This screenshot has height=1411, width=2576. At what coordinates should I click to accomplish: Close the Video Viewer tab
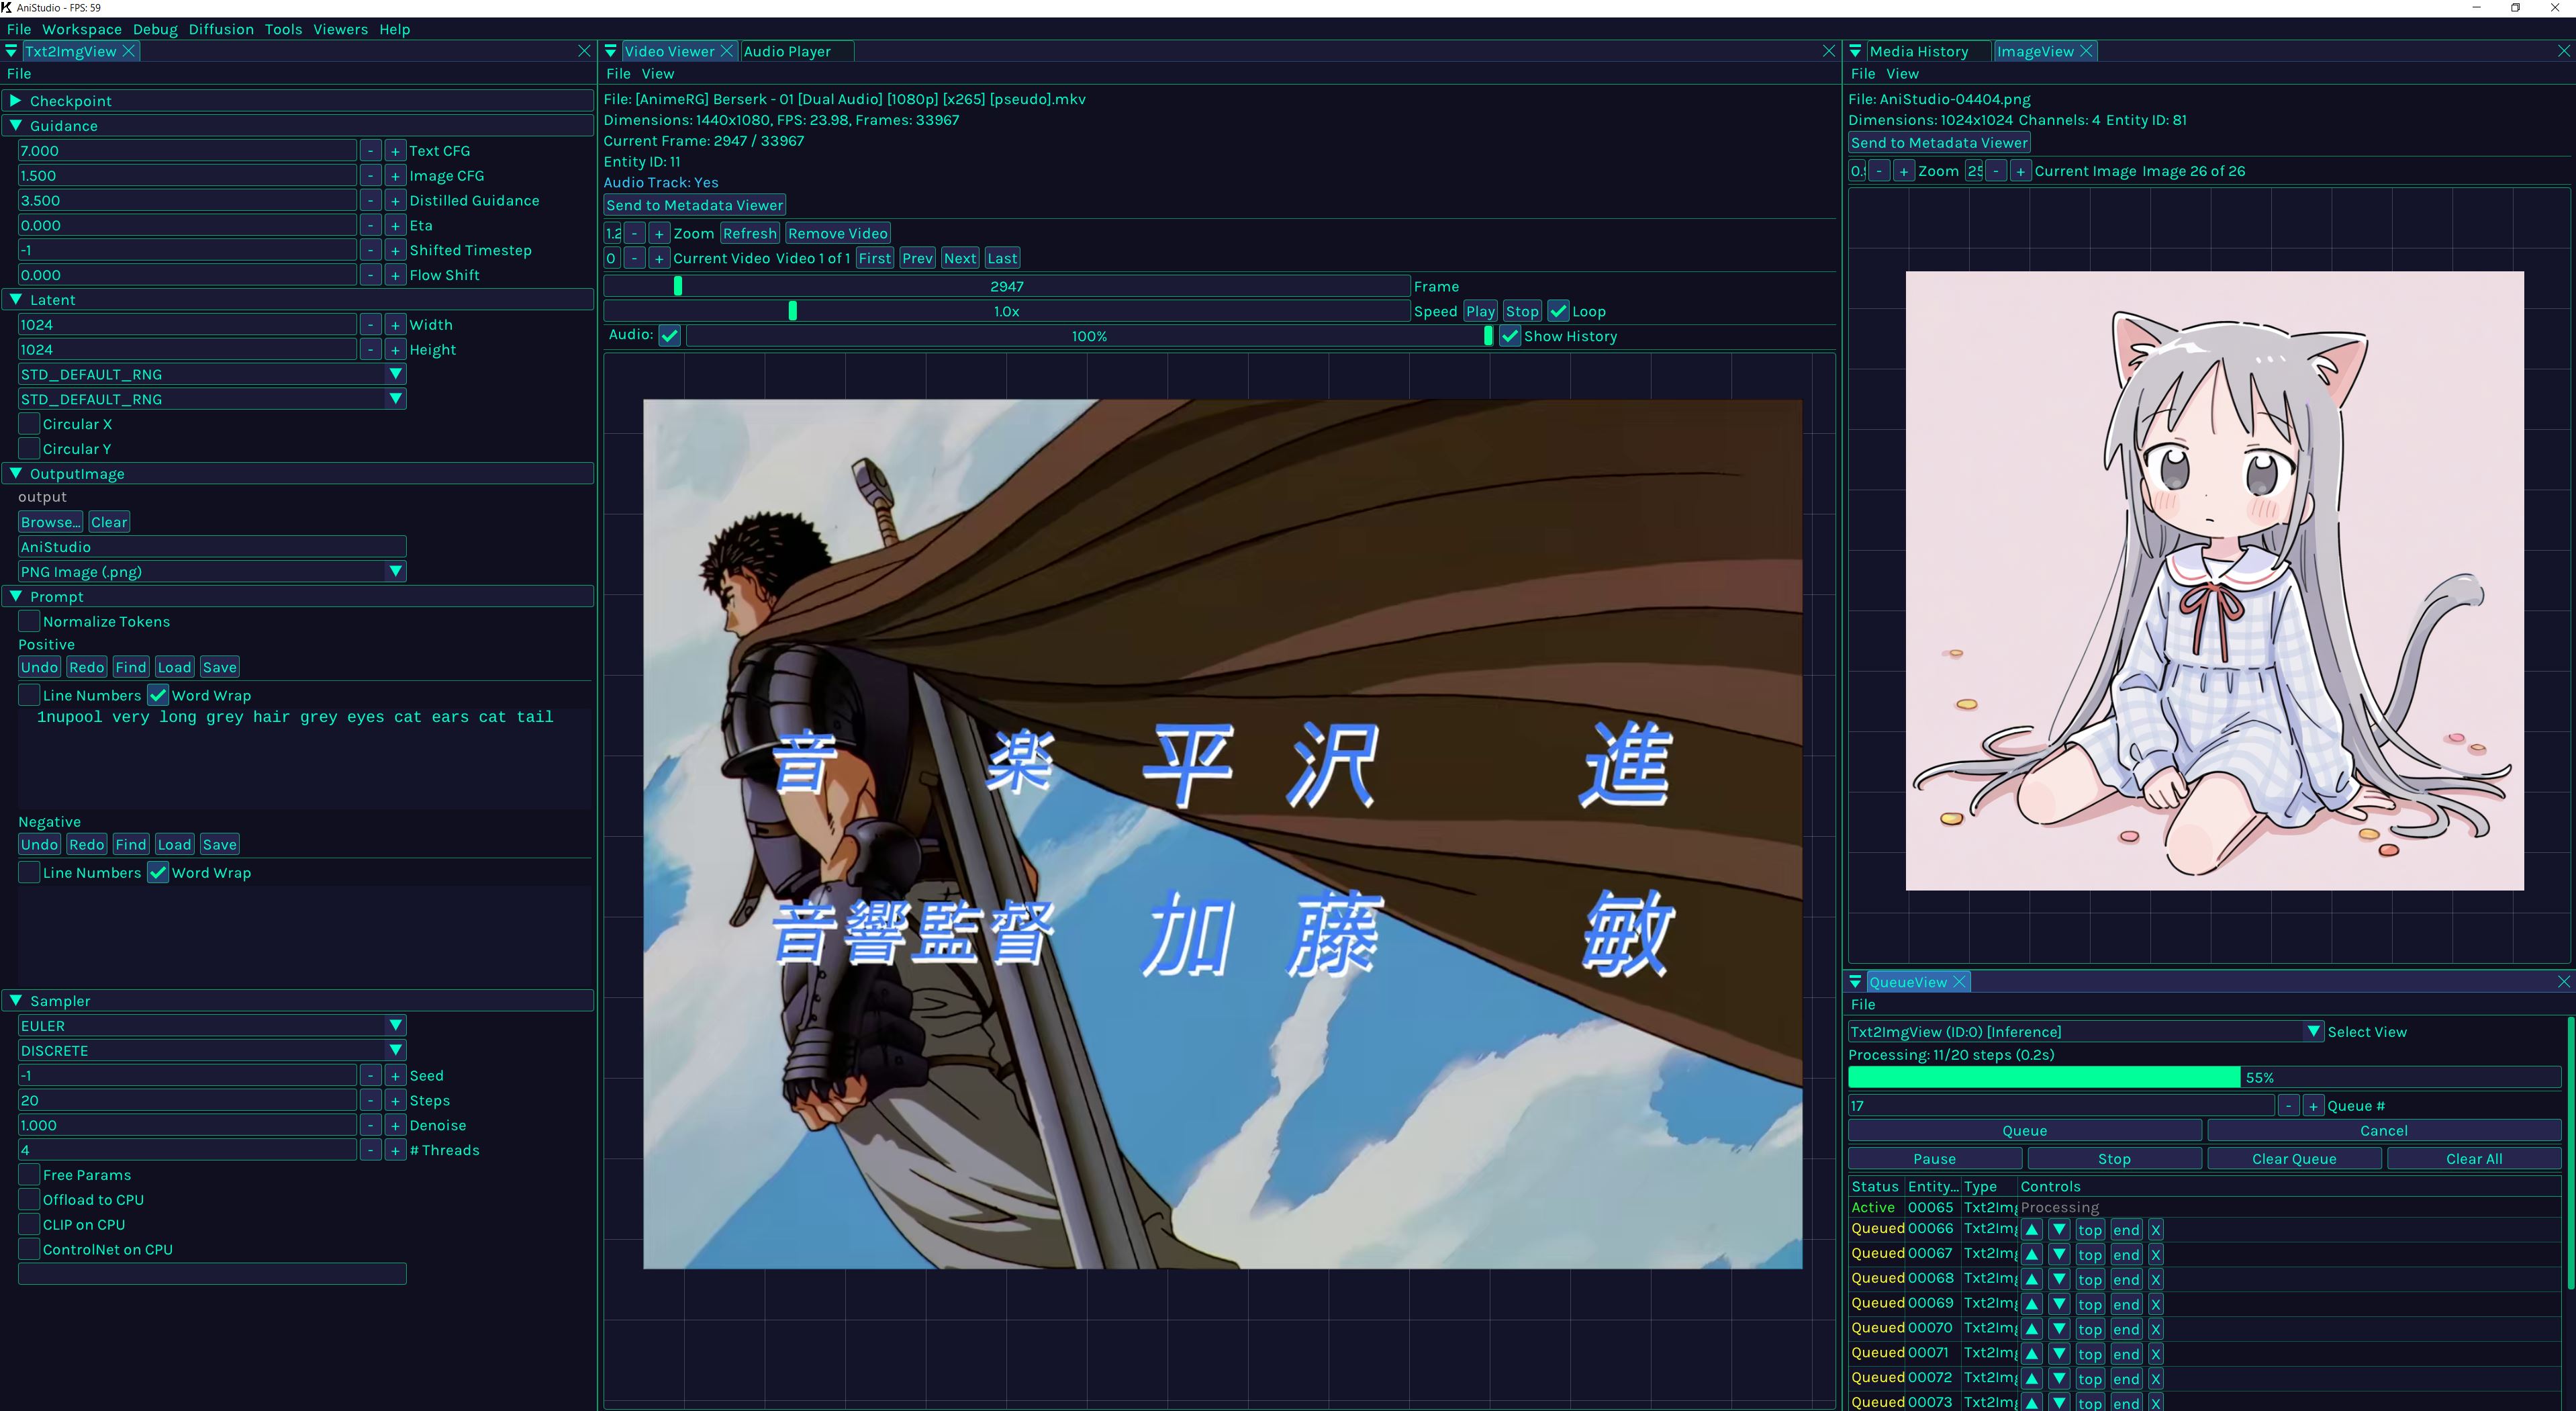727,51
